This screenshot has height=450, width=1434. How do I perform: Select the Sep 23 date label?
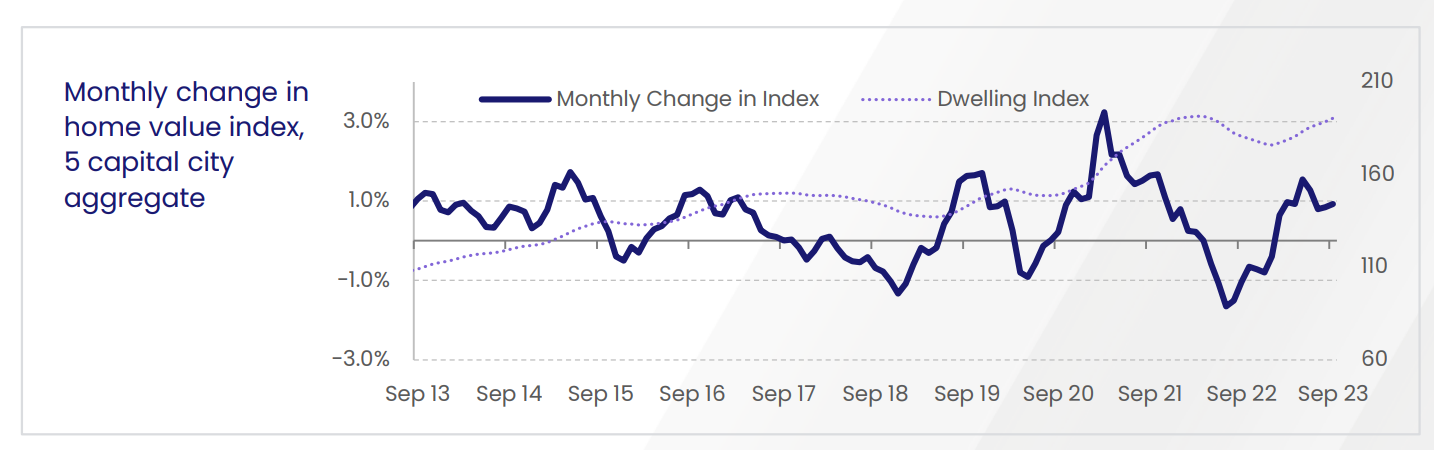1332,394
